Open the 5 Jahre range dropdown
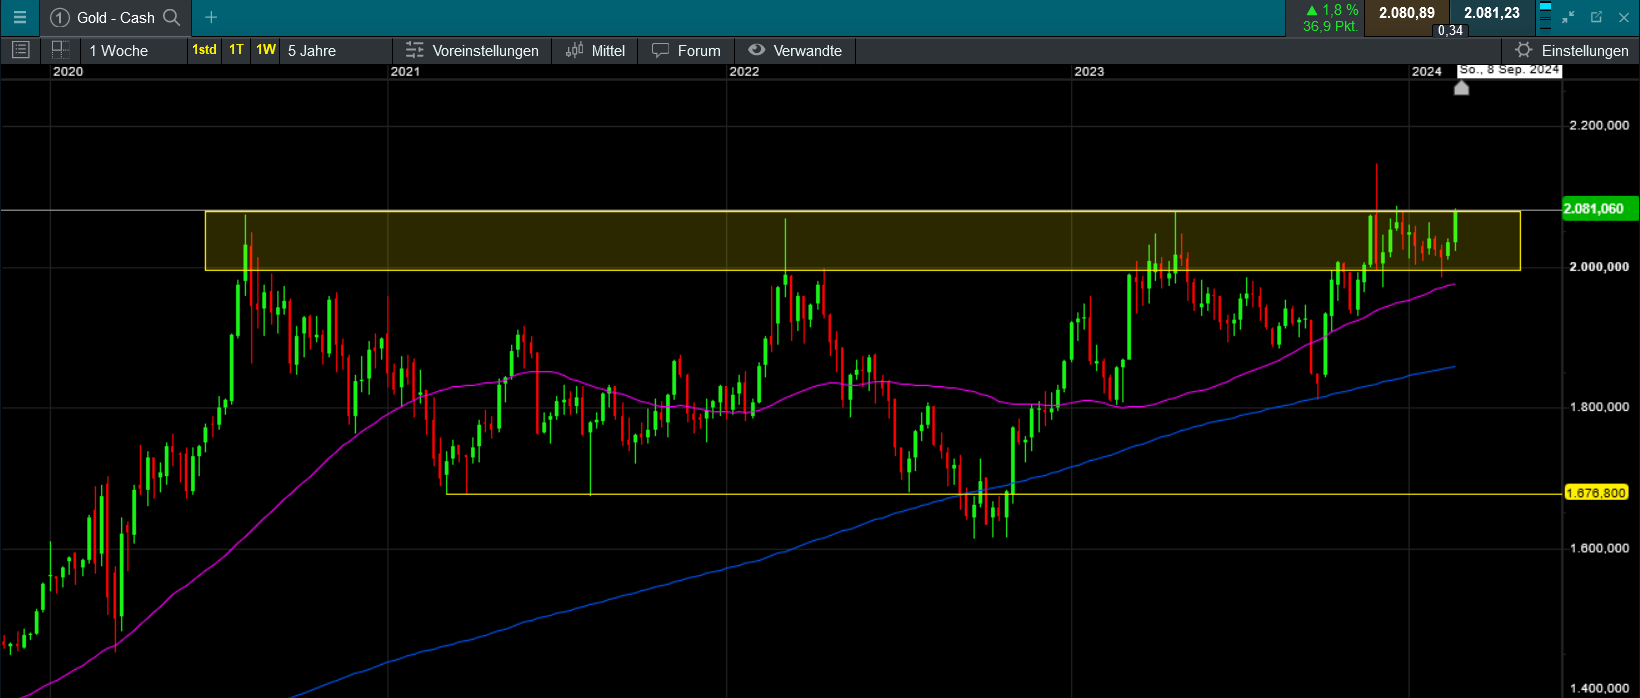Viewport: 1640px width, 698px height. tap(312, 50)
